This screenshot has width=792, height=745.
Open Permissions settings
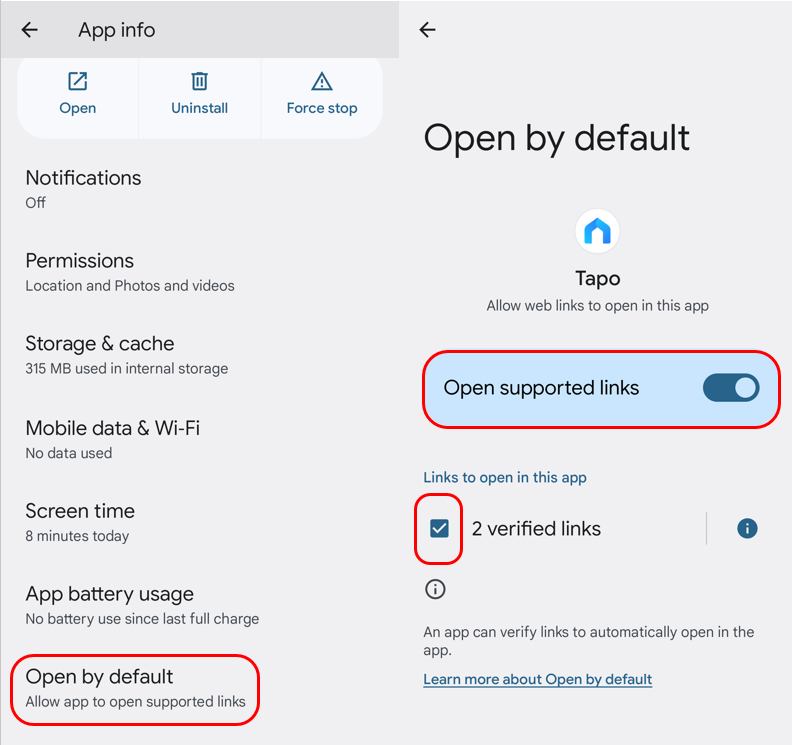pyautogui.click(x=200, y=272)
